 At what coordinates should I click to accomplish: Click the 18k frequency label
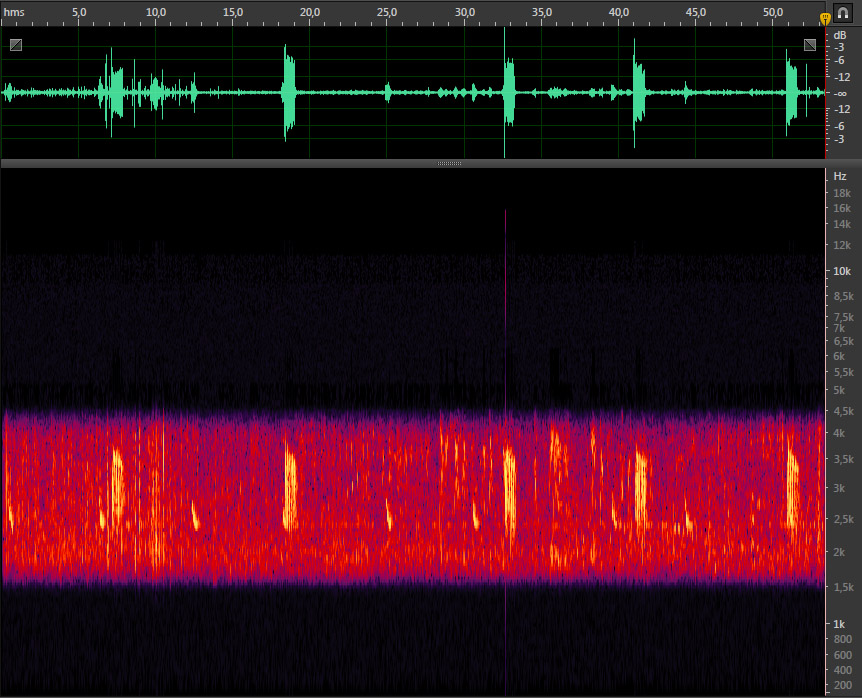[x=842, y=193]
